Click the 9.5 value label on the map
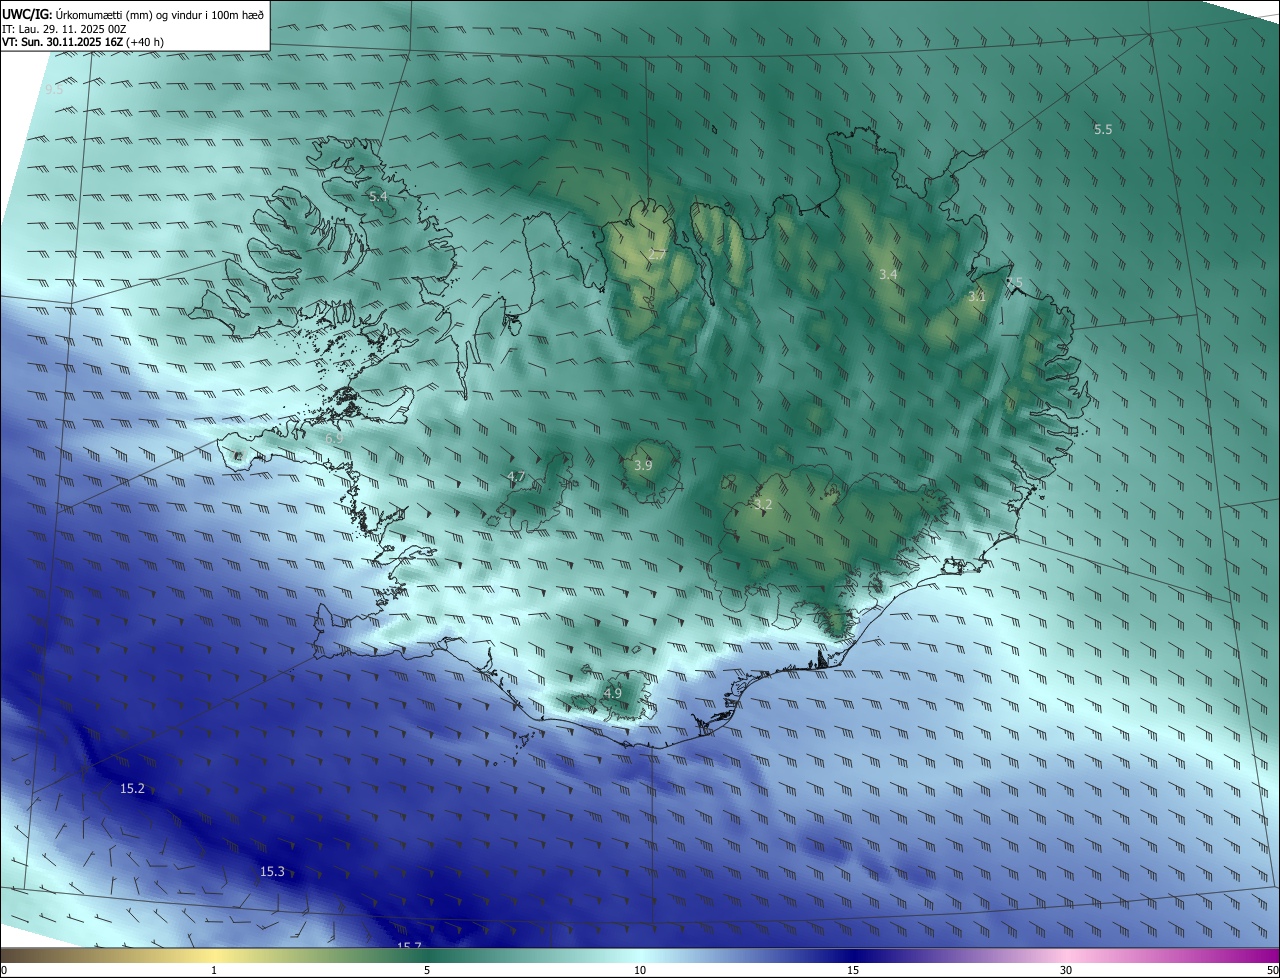 [55, 90]
